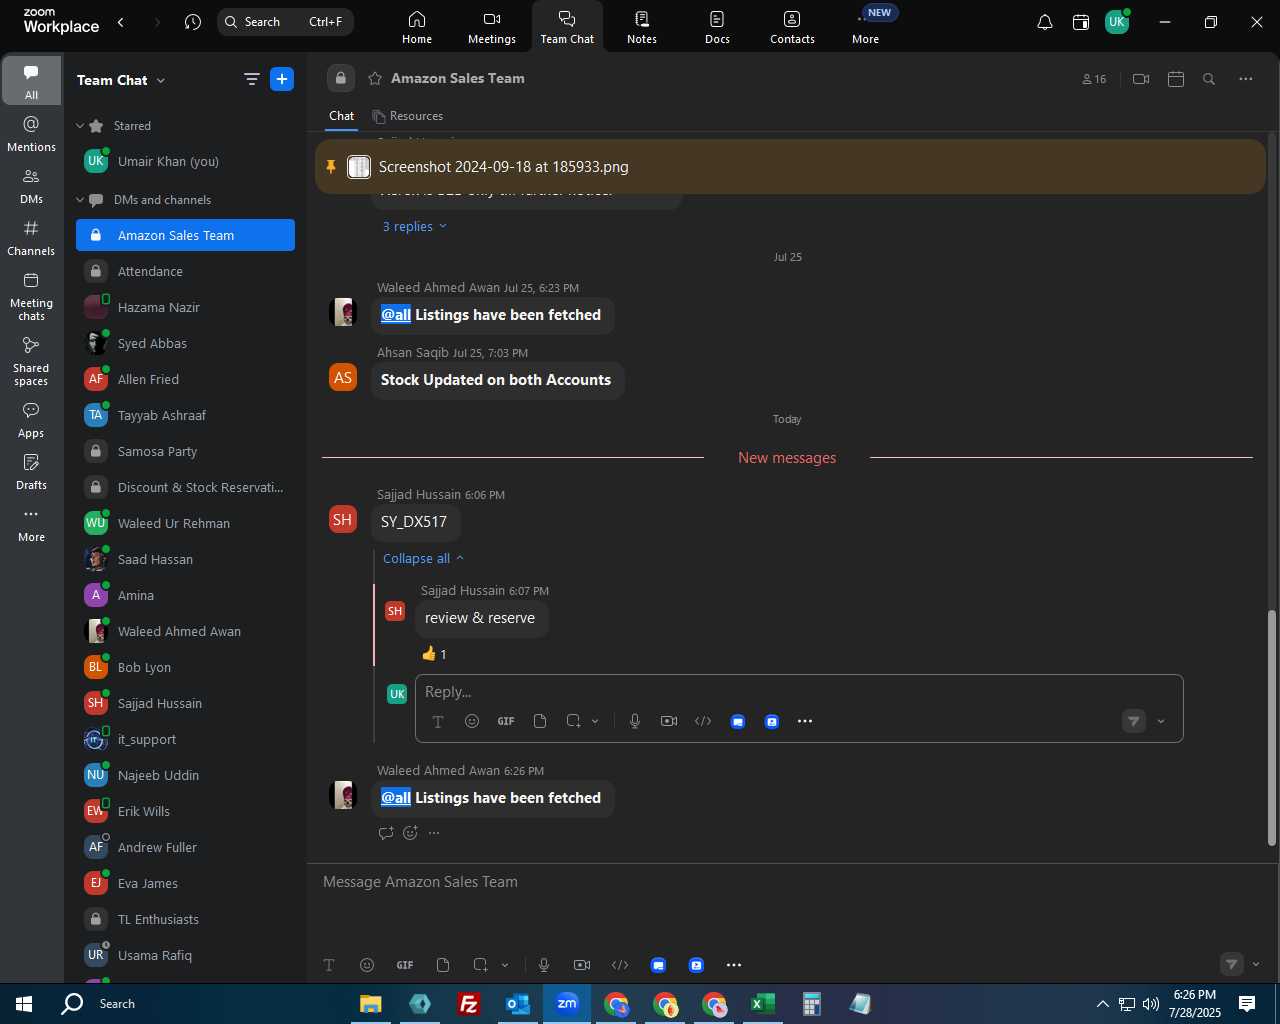Click the history clock icon
The image size is (1280, 1024).
coord(193,22)
